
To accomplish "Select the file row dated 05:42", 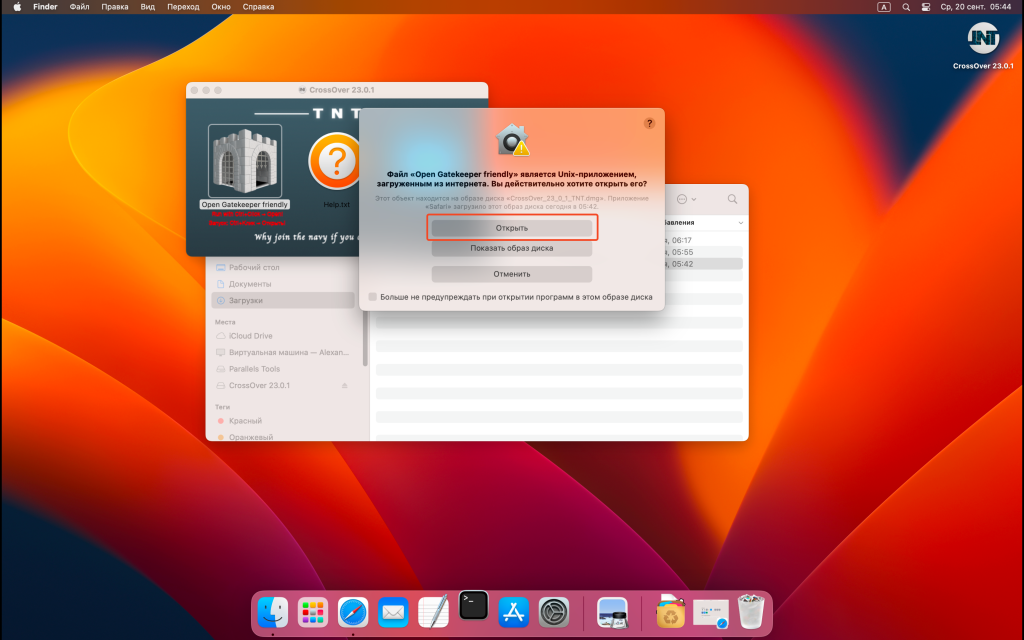I will pyautogui.click(x=702, y=264).
